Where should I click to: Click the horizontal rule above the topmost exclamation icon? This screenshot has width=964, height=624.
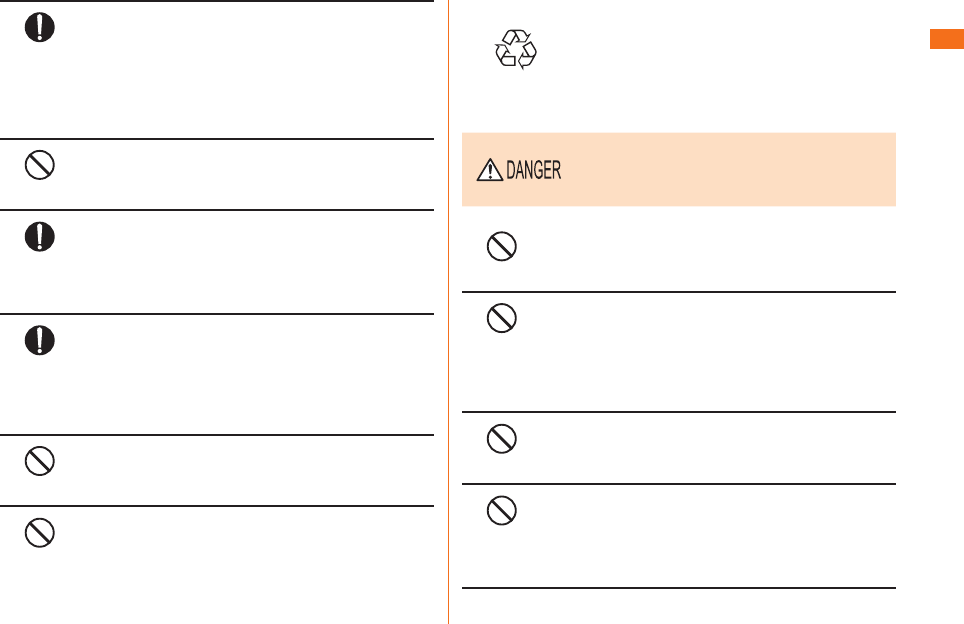click(x=217, y=1)
